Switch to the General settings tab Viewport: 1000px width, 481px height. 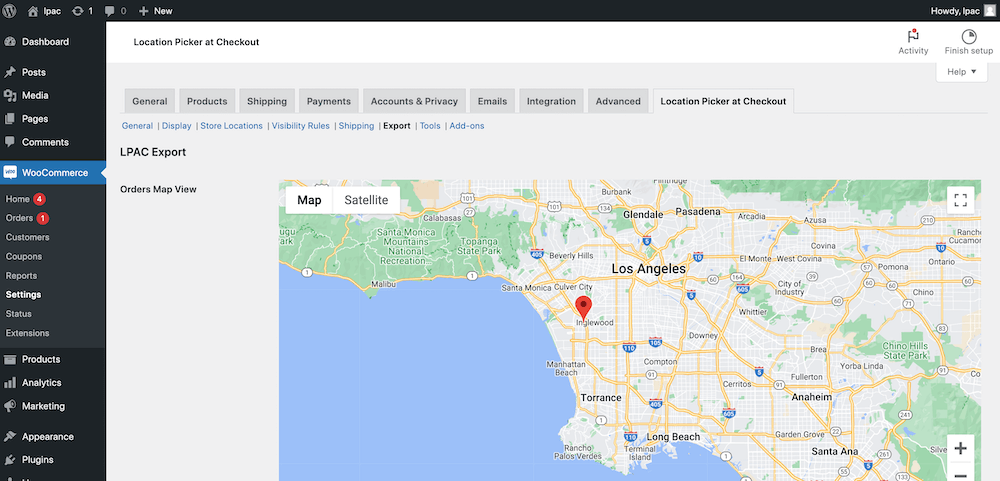point(150,101)
